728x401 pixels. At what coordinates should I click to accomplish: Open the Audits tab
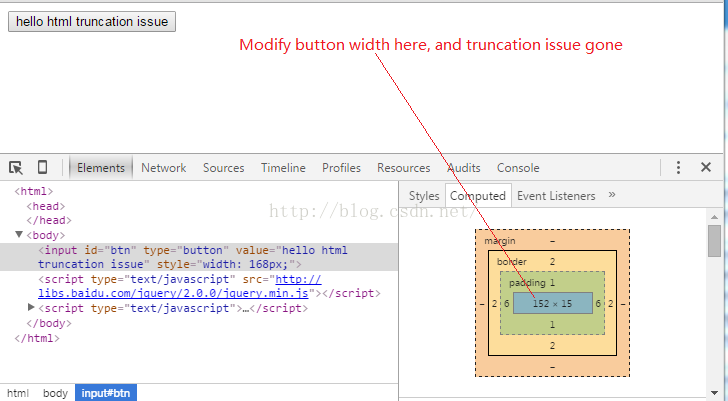tap(464, 168)
